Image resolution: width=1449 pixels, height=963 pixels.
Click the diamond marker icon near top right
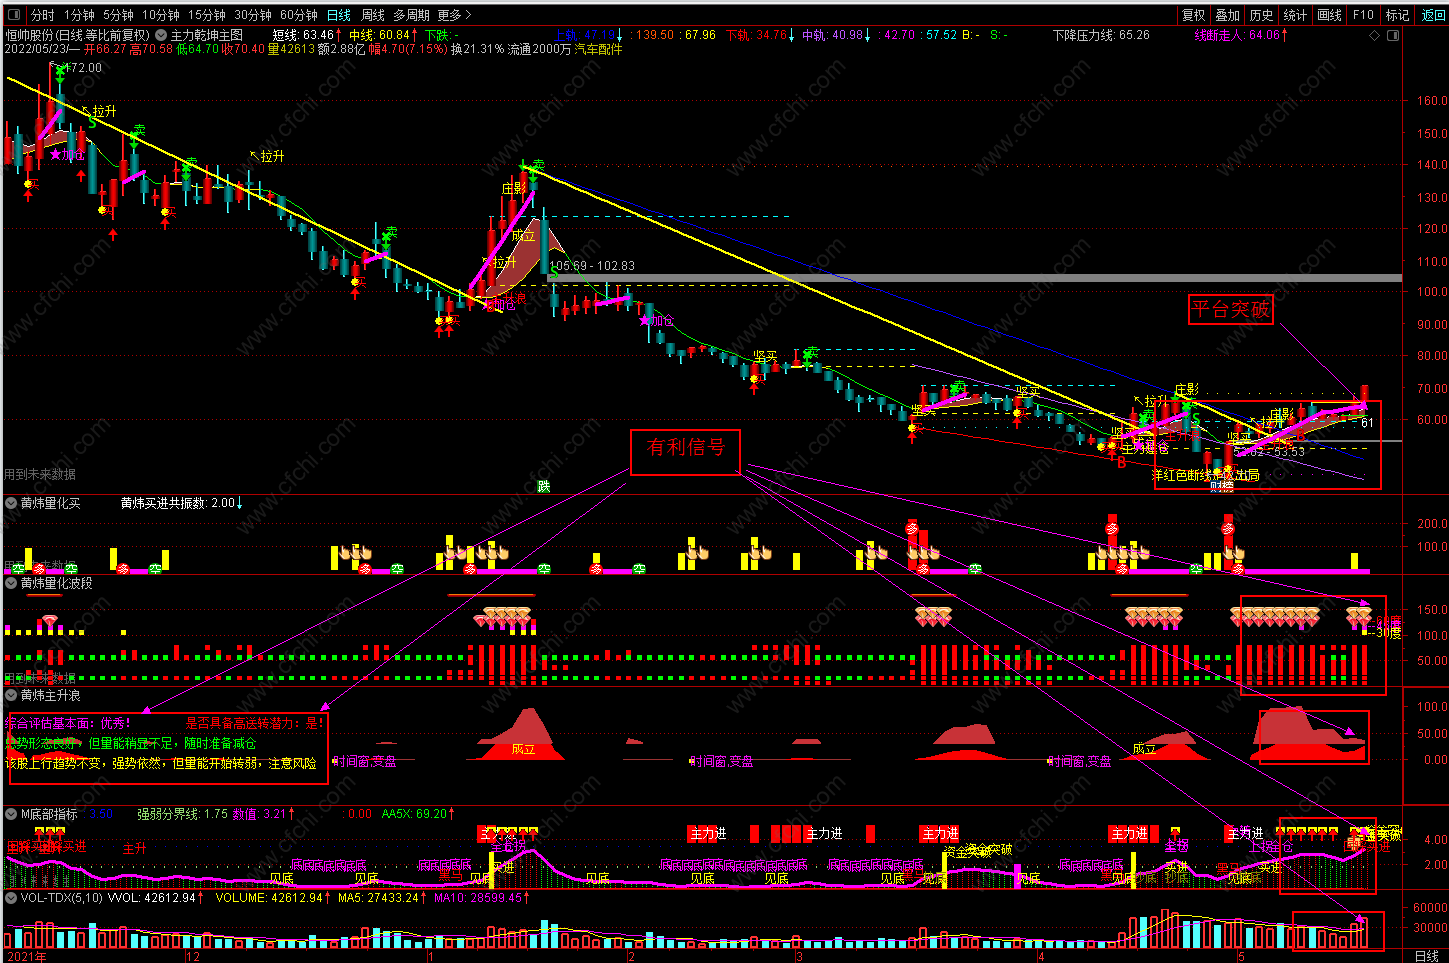[x=1375, y=35]
